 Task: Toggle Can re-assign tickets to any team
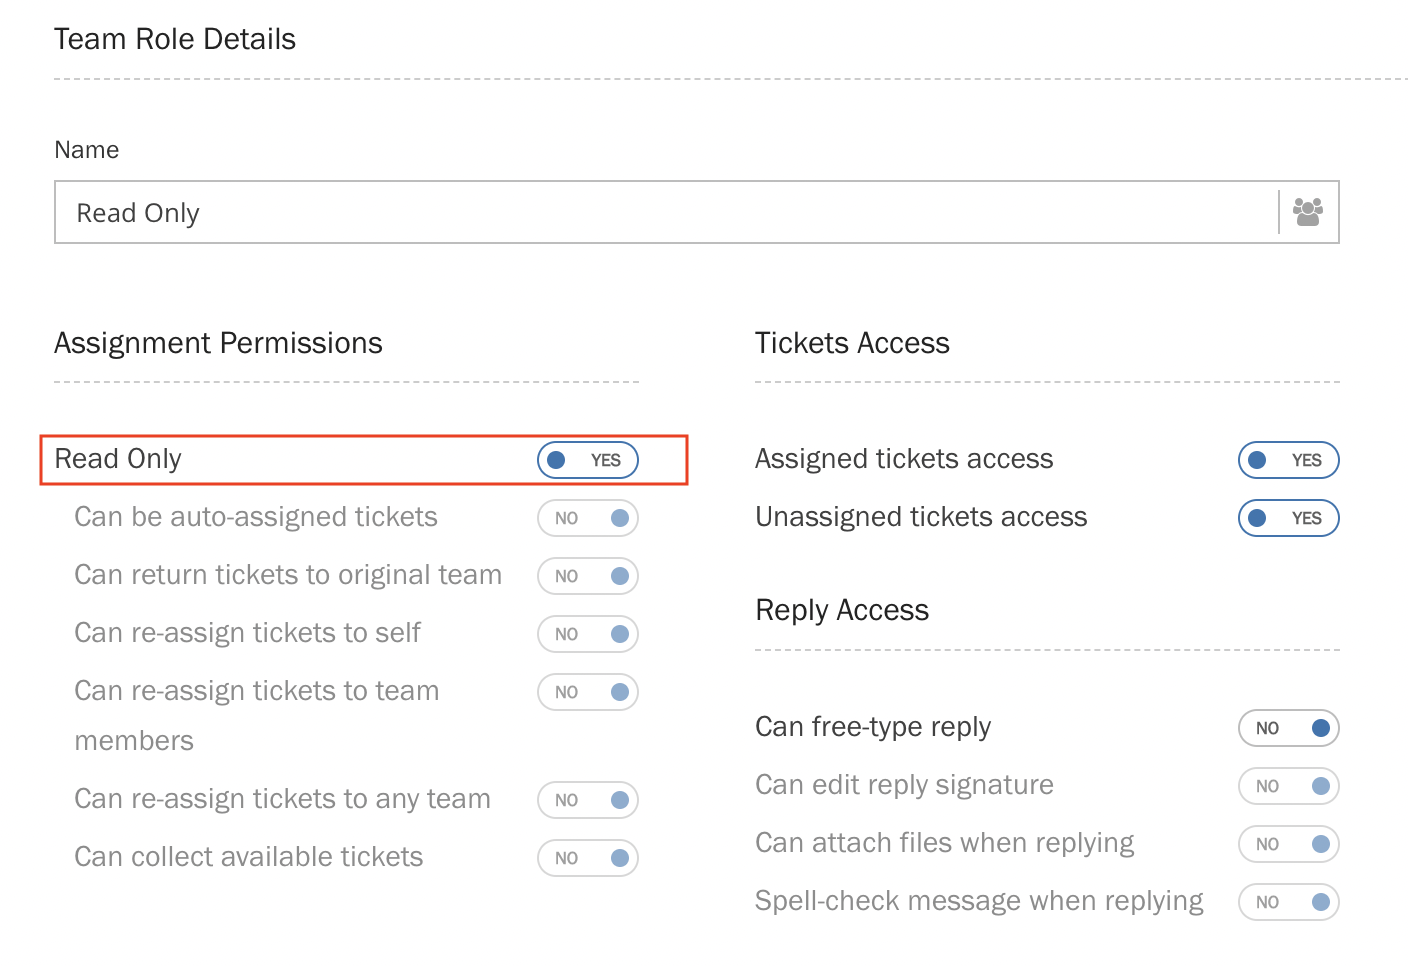[587, 800]
